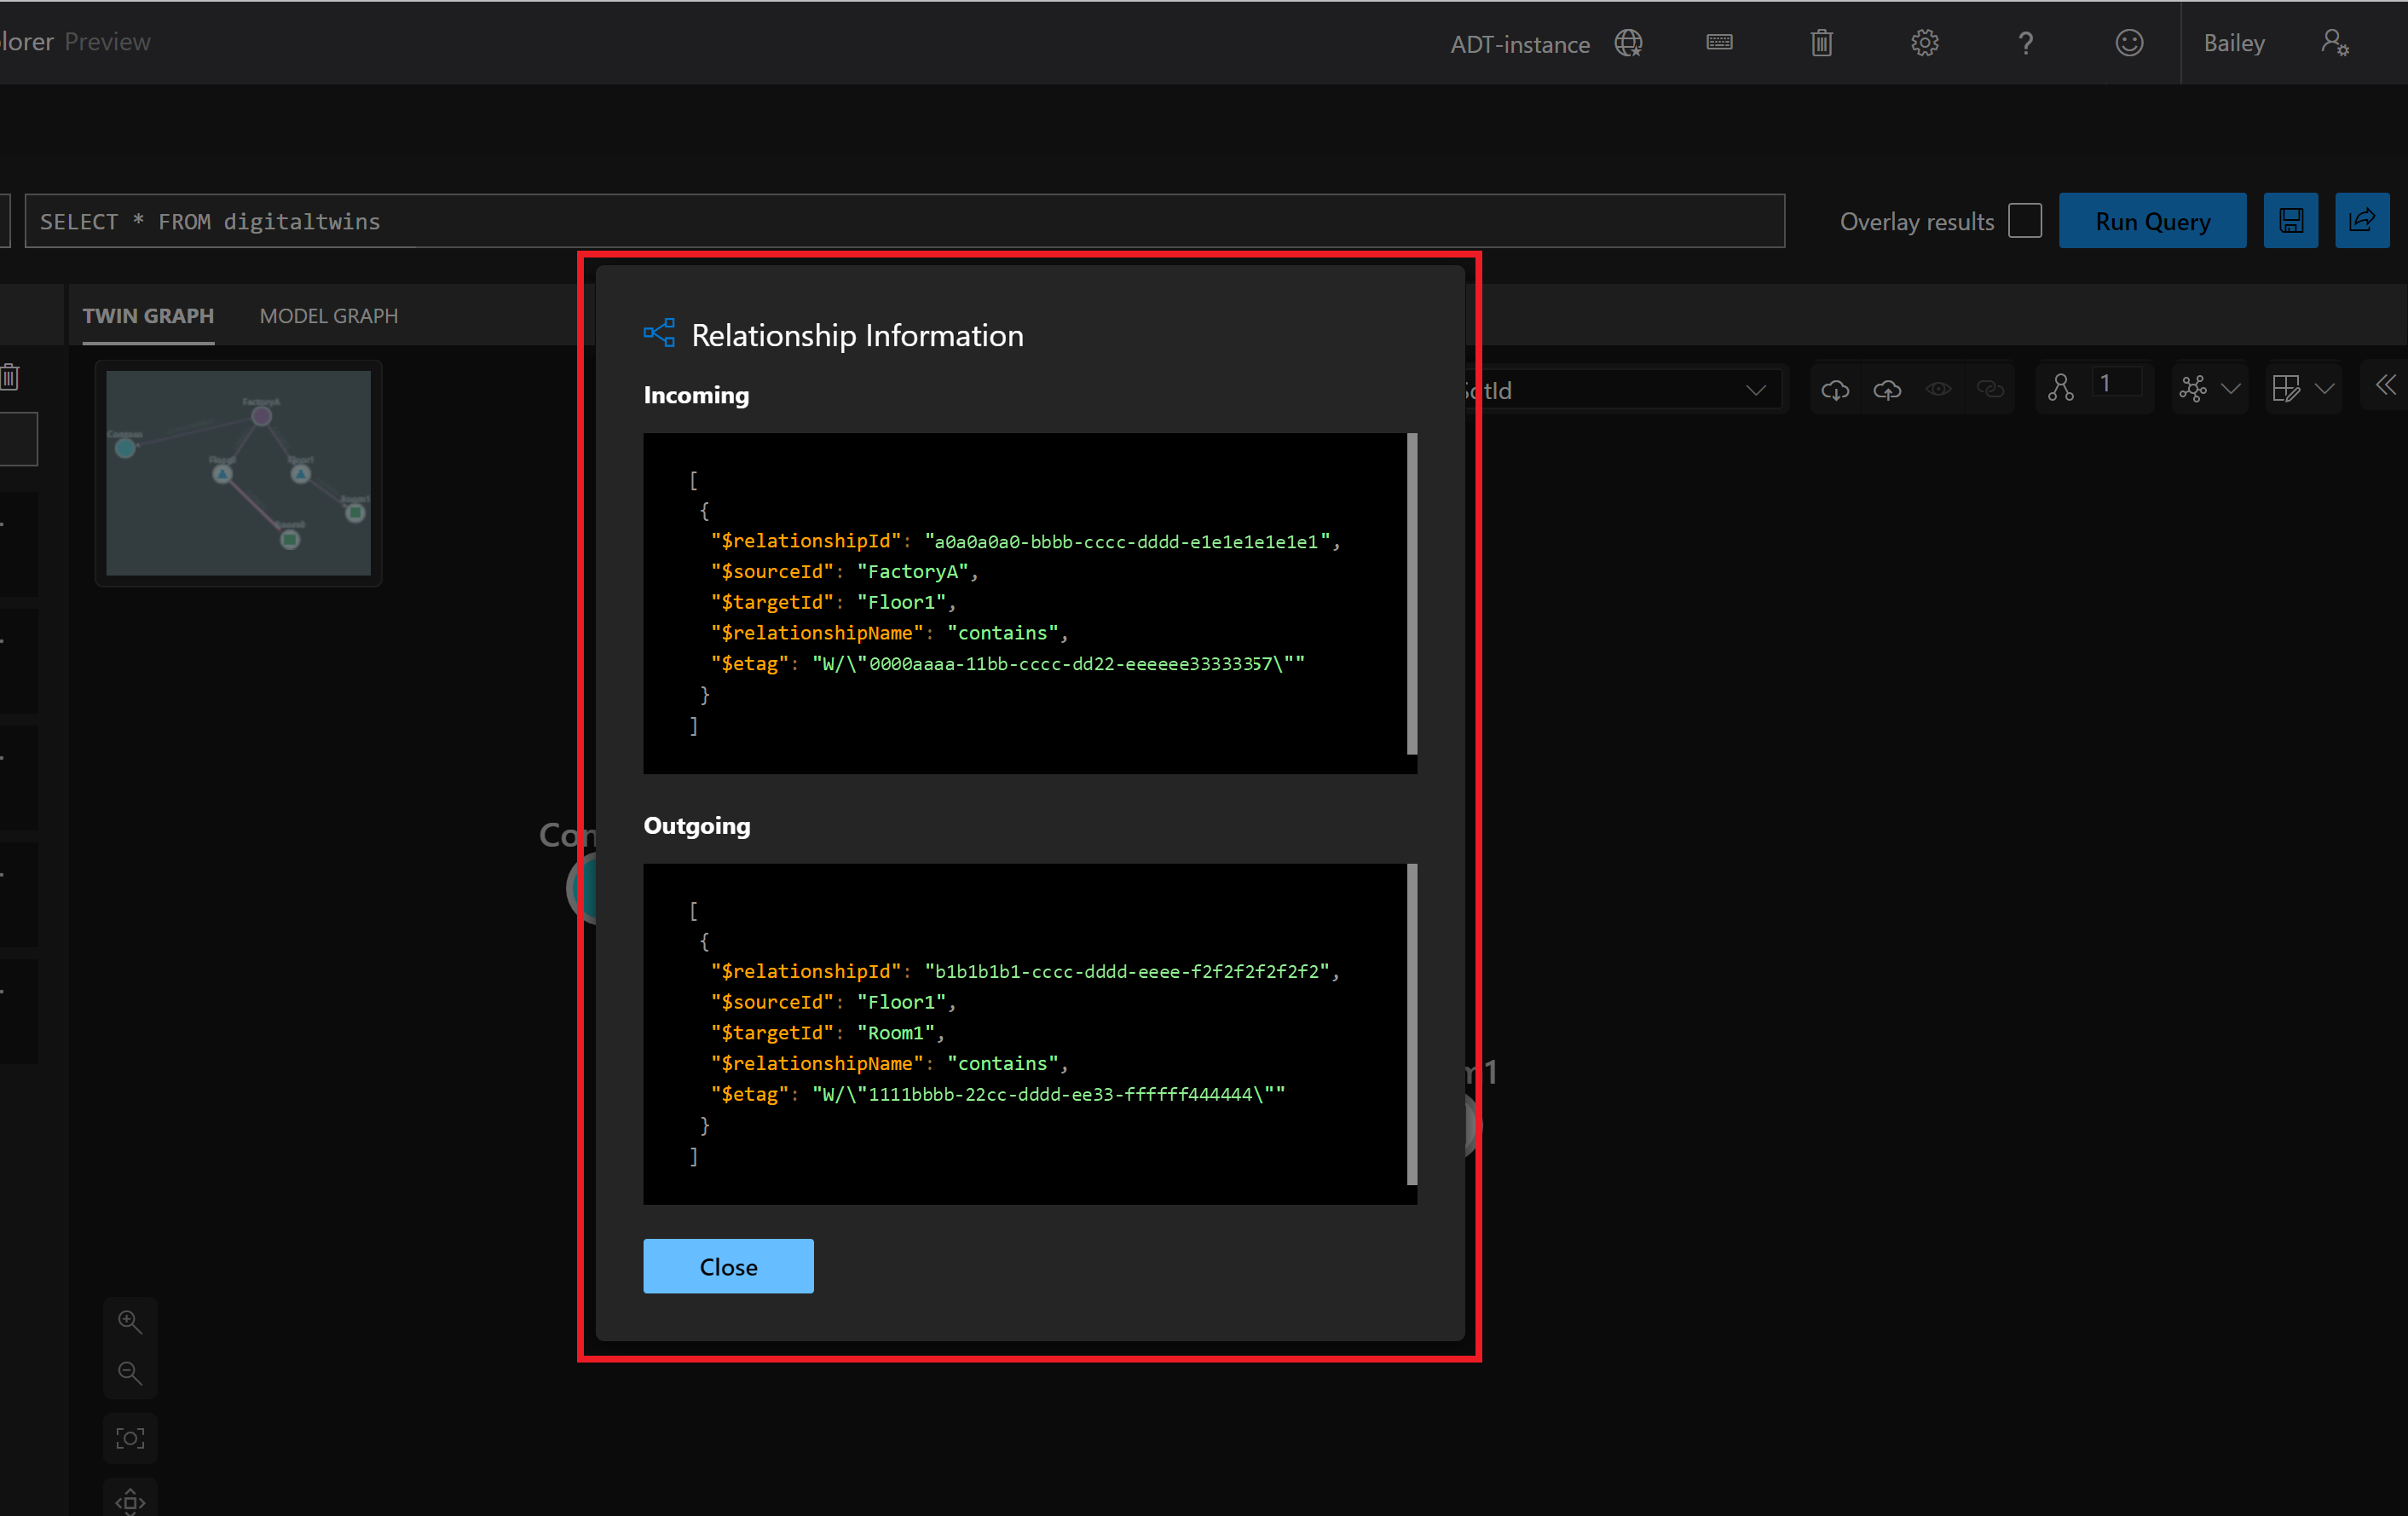Screen dimensions: 2408x1516
Task: Toggle the Overlay results checkbox
Action: [2024, 221]
